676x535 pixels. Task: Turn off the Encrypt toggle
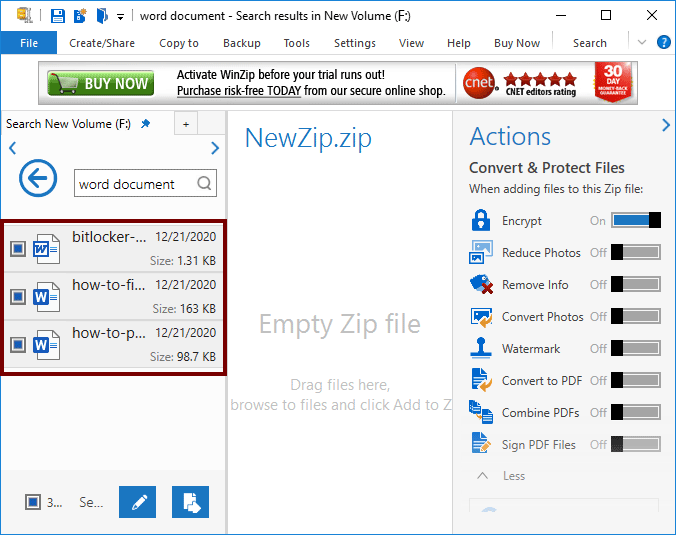[x=636, y=220]
